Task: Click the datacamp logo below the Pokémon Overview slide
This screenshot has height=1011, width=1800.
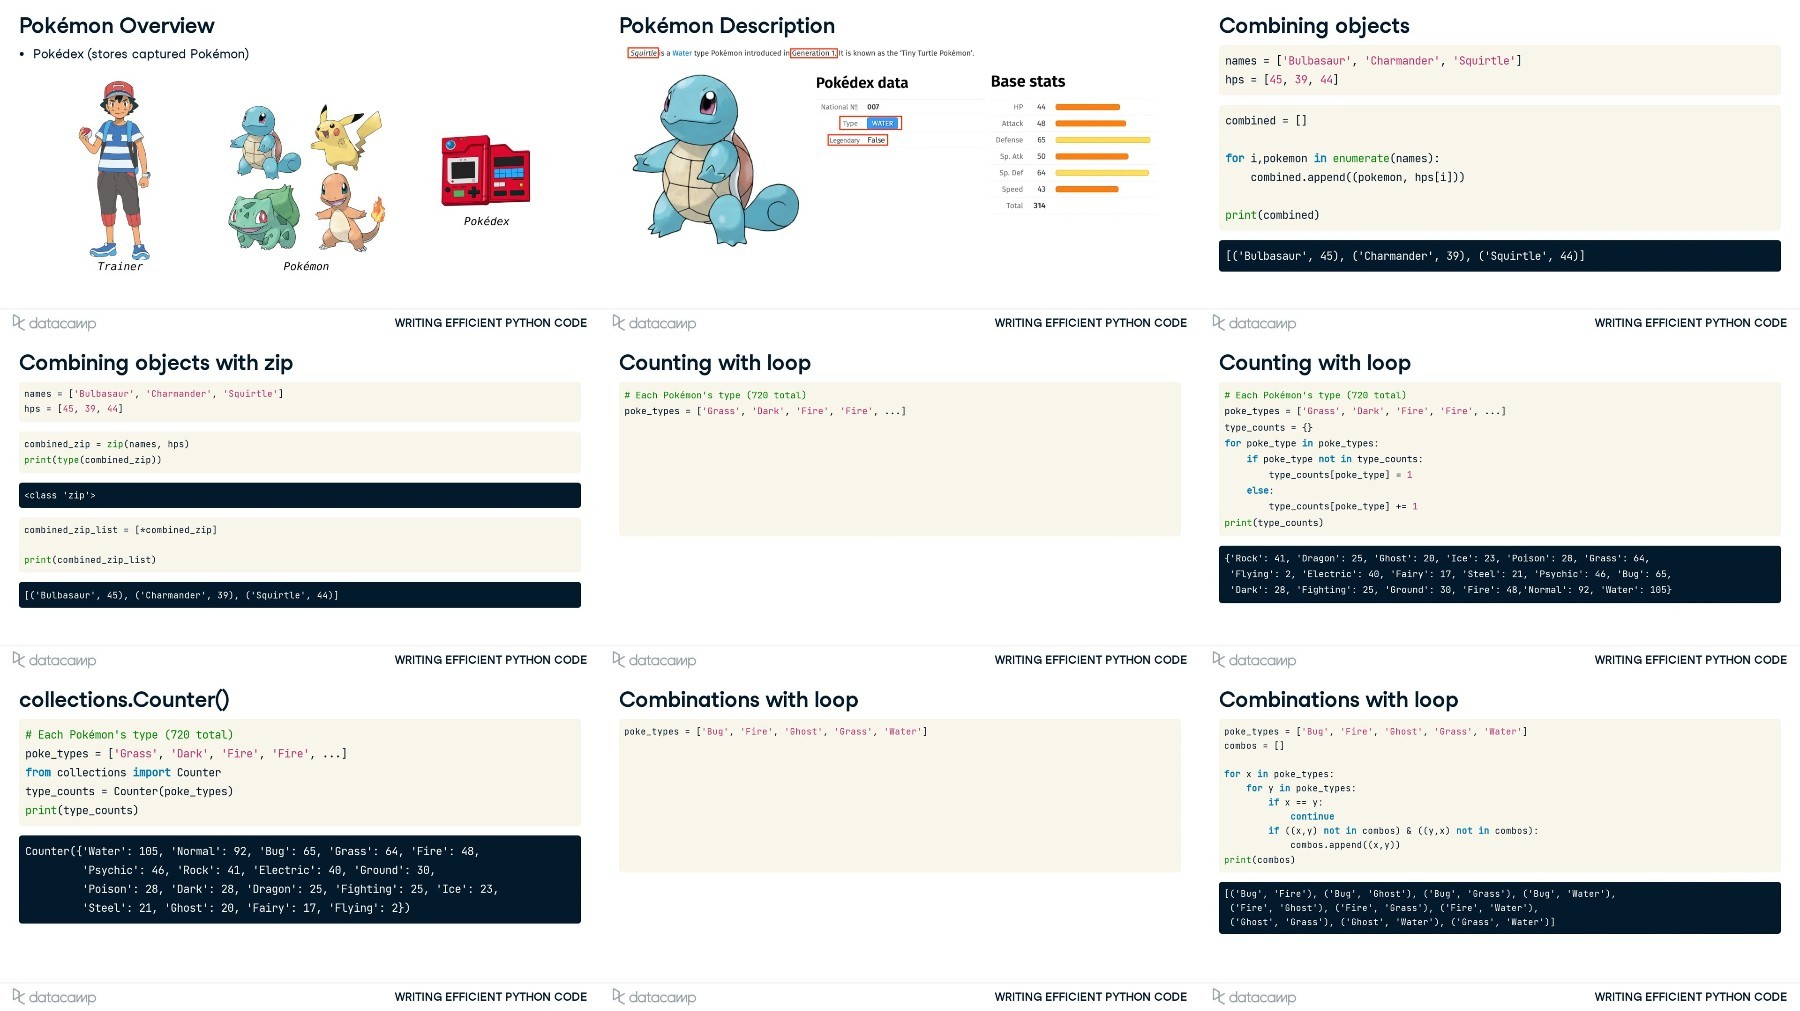Action: (x=54, y=323)
